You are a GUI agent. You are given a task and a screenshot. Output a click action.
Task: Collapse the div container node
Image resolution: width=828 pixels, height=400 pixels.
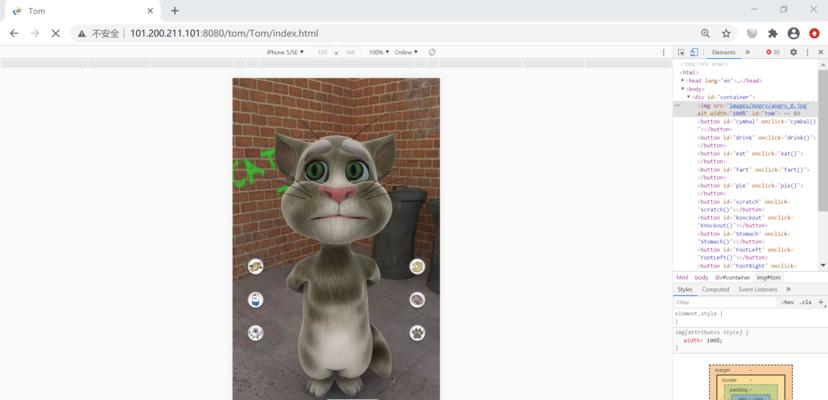(x=689, y=97)
